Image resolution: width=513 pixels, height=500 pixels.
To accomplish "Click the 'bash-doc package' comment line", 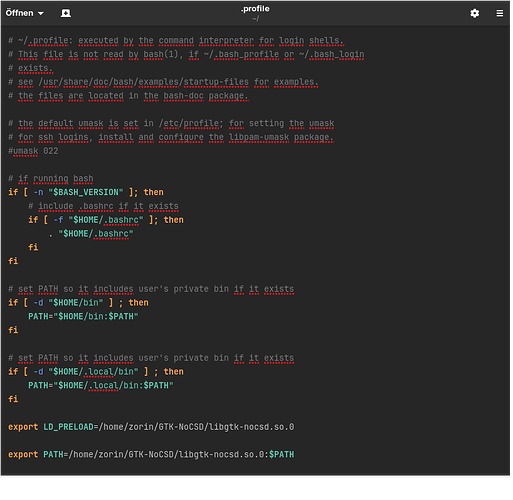I will (x=128, y=96).
